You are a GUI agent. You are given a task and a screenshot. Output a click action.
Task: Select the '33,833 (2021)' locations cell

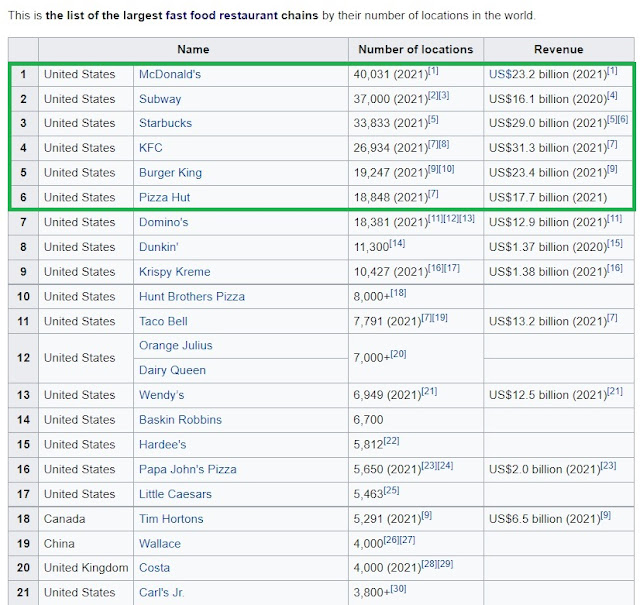[x=416, y=123]
